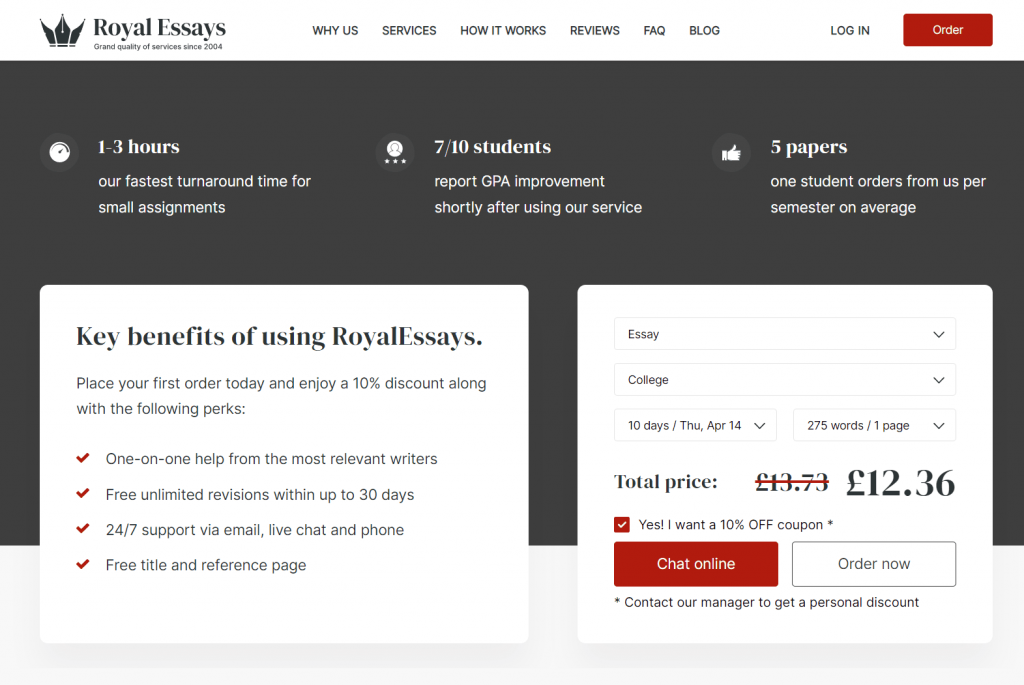
Task: Click the '1-3 hours' heading
Action: 138,147
